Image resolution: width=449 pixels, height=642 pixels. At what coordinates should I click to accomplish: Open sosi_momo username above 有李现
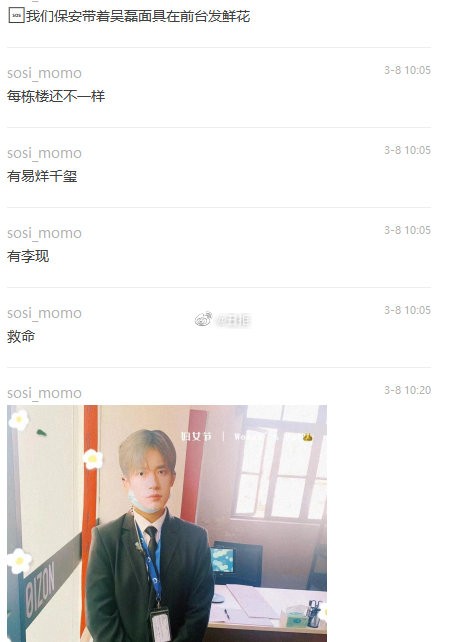[44, 233]
